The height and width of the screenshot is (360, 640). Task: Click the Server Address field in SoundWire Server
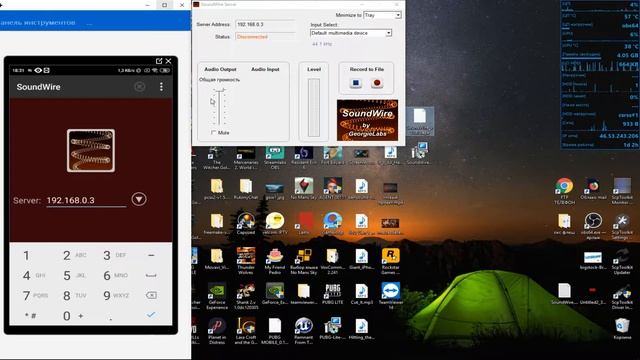click(x=265, y=24)
